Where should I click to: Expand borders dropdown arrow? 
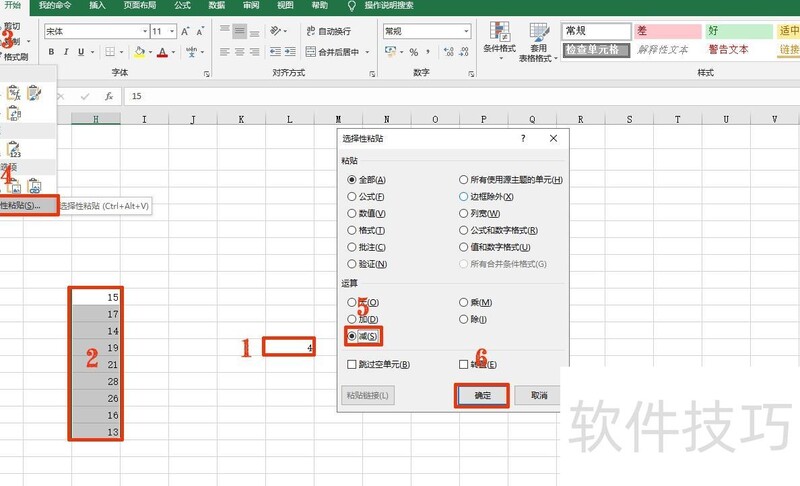121,52
